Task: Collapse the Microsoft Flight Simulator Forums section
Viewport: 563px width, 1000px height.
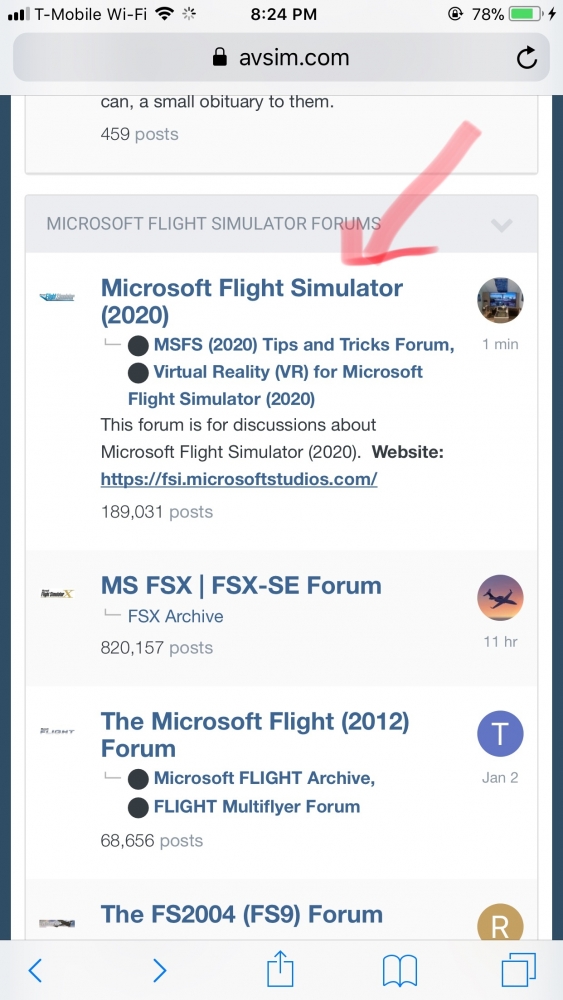Action: point(502,224)
